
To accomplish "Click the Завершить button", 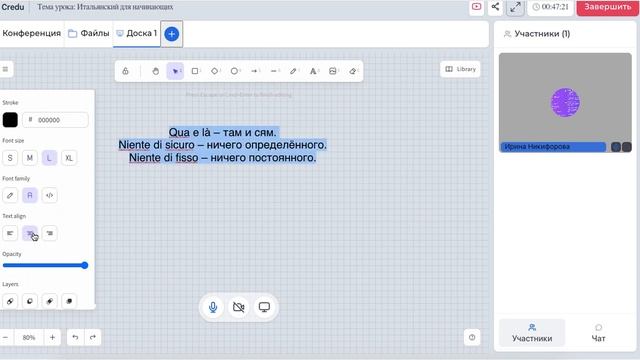I will 607,7.
